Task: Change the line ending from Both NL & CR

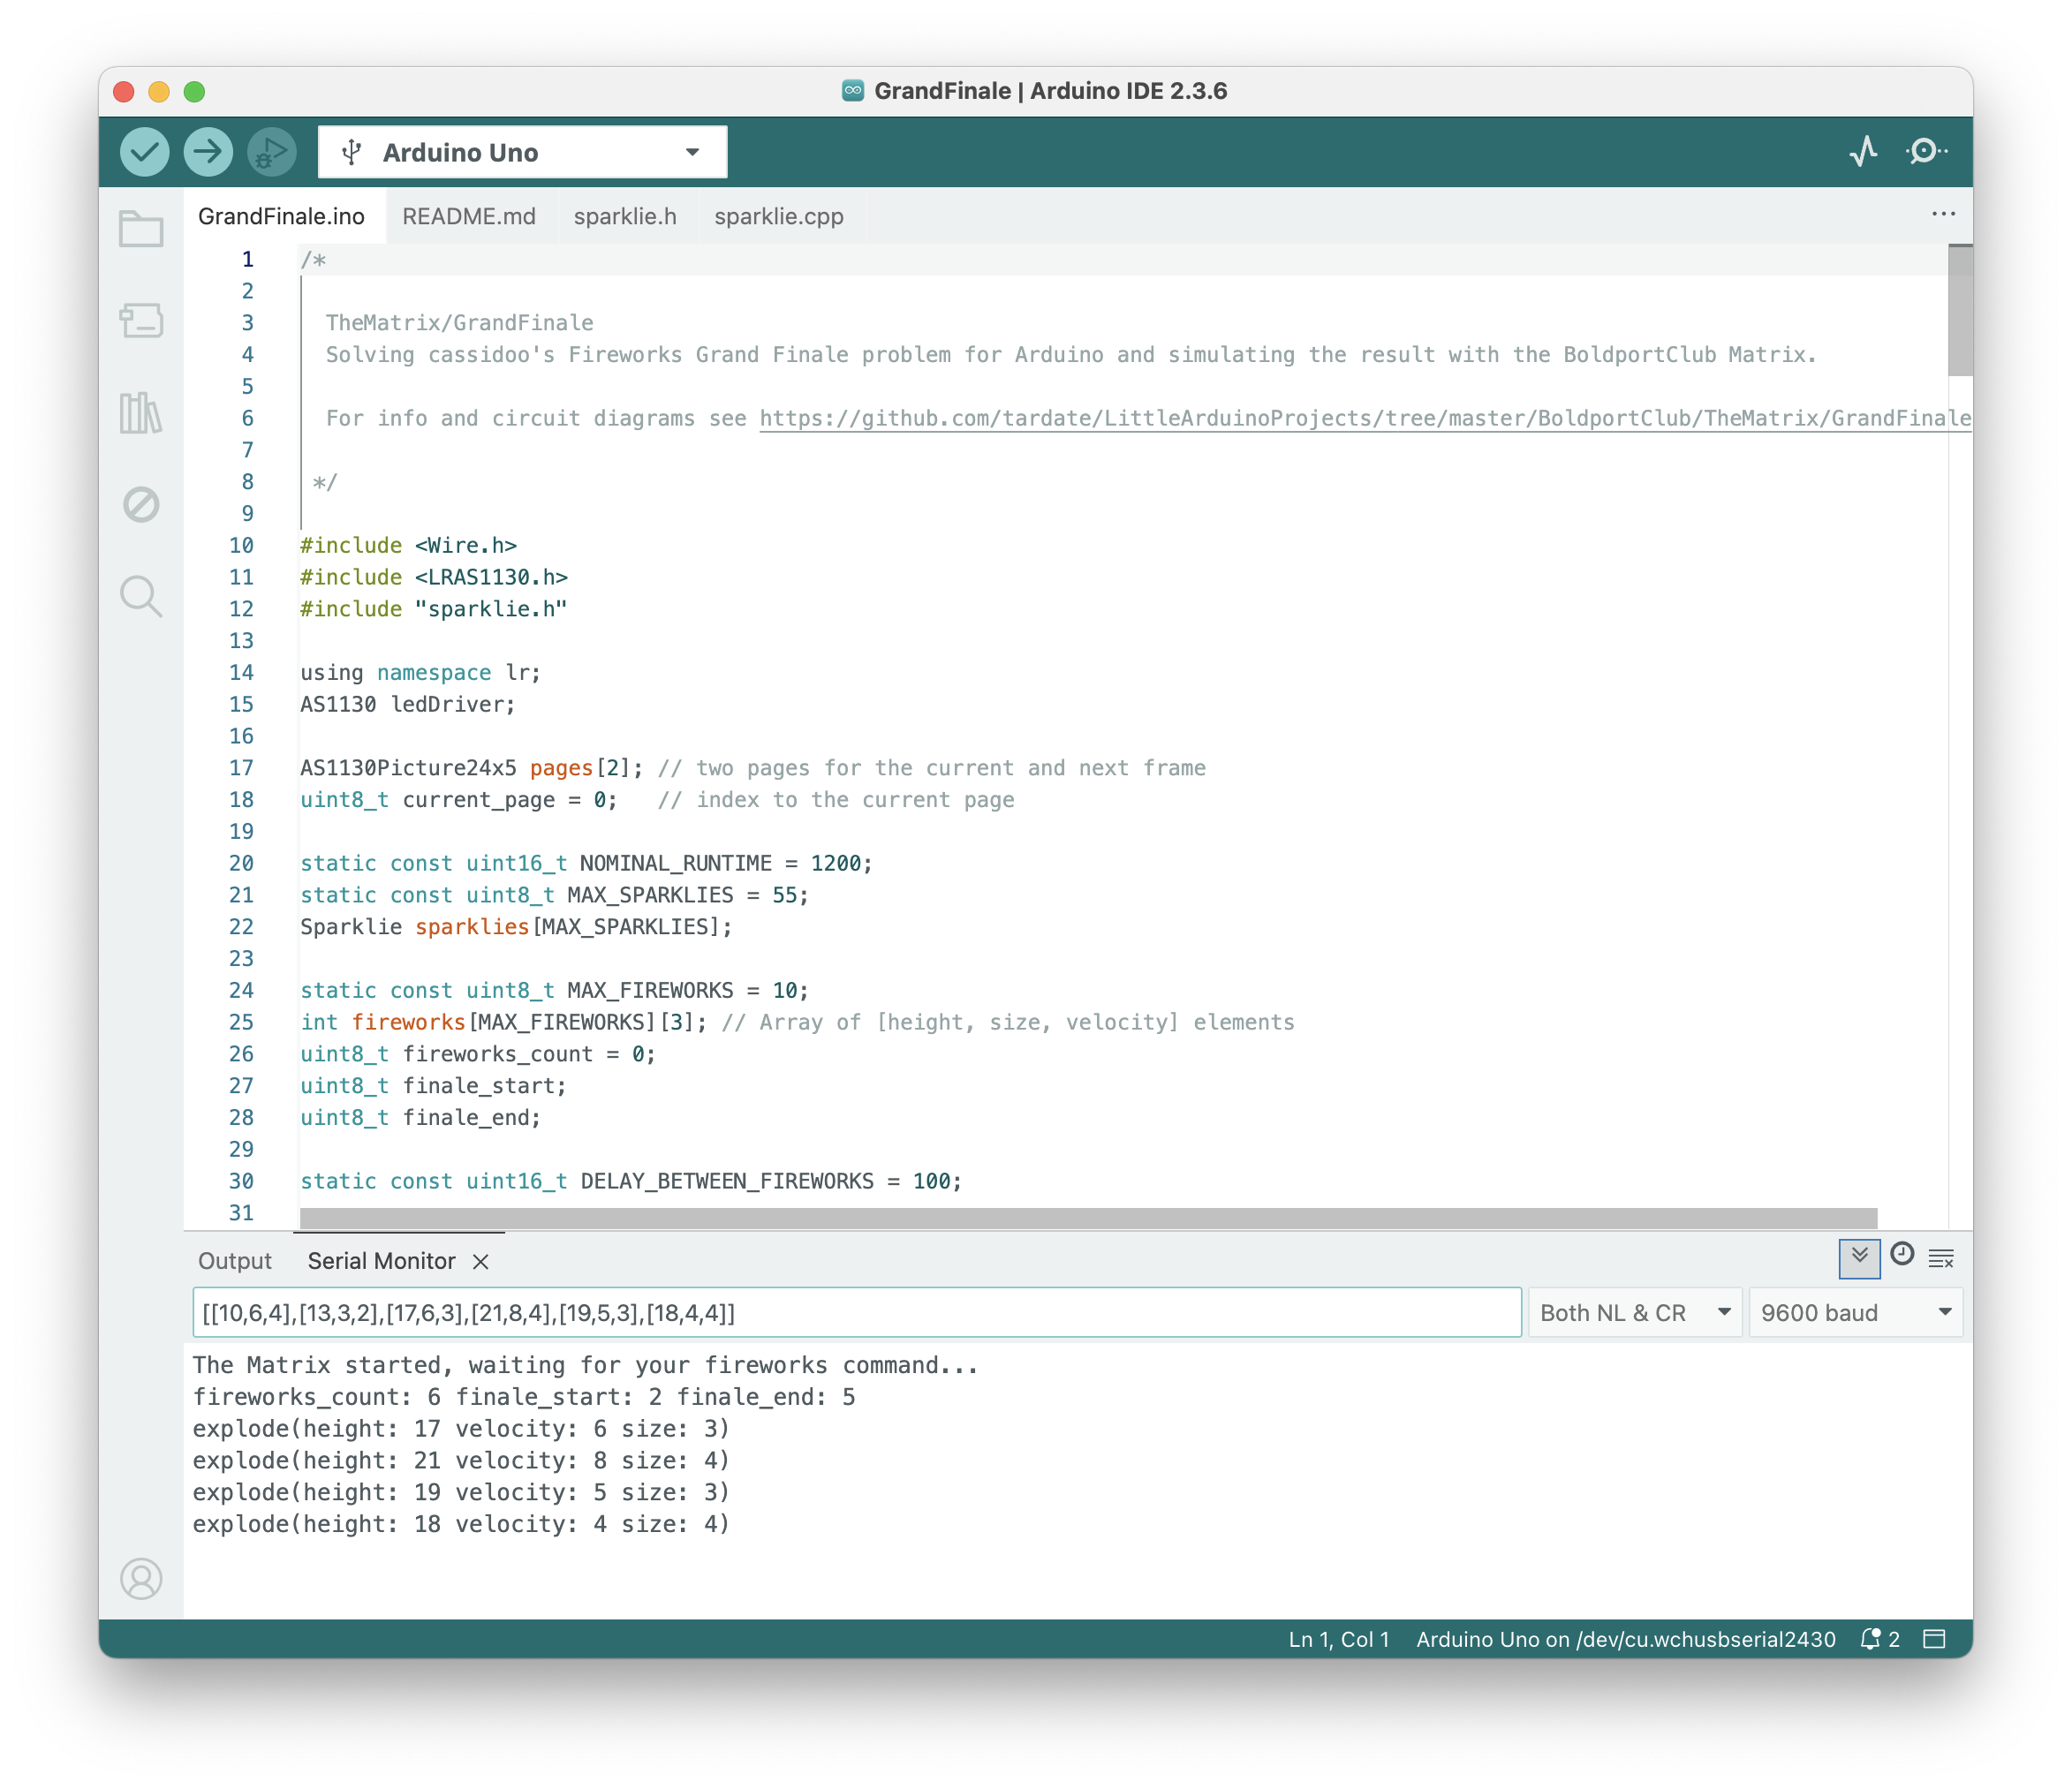Action: tap(1634, 1311)
